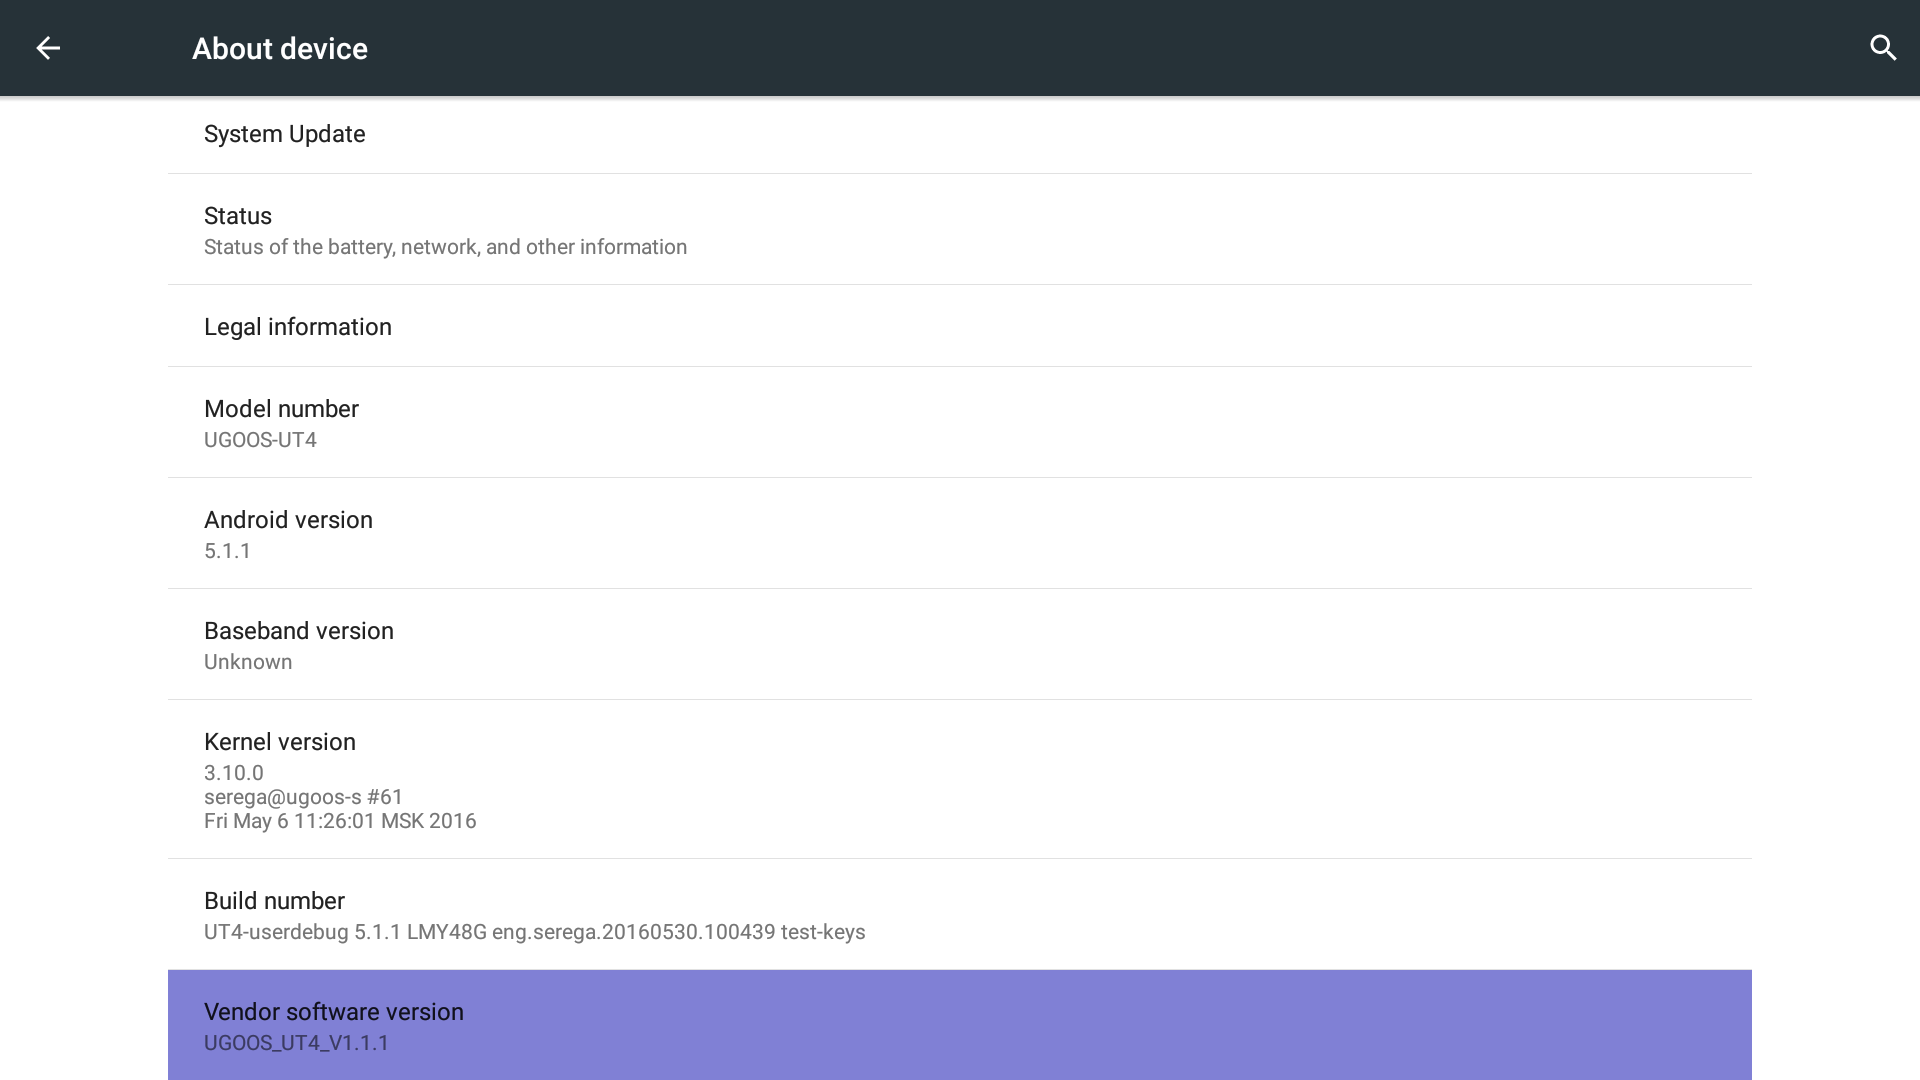Open the Status entry
Screen dimensions: 1920x1080
point(238,216)
